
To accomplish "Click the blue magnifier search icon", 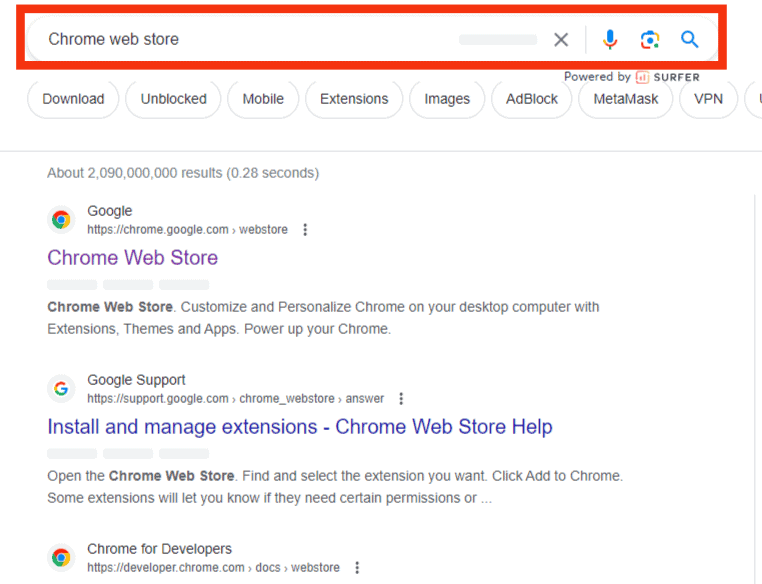I will (689, 40).
